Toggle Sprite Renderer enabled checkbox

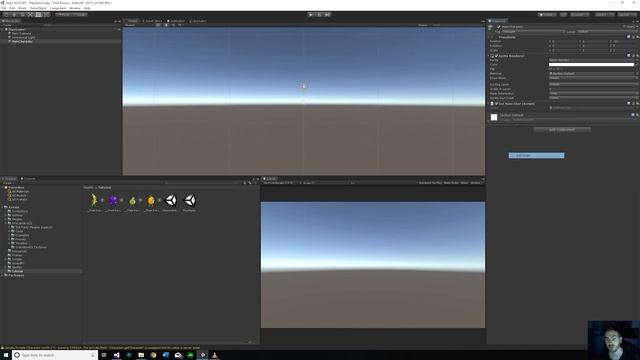496,56
